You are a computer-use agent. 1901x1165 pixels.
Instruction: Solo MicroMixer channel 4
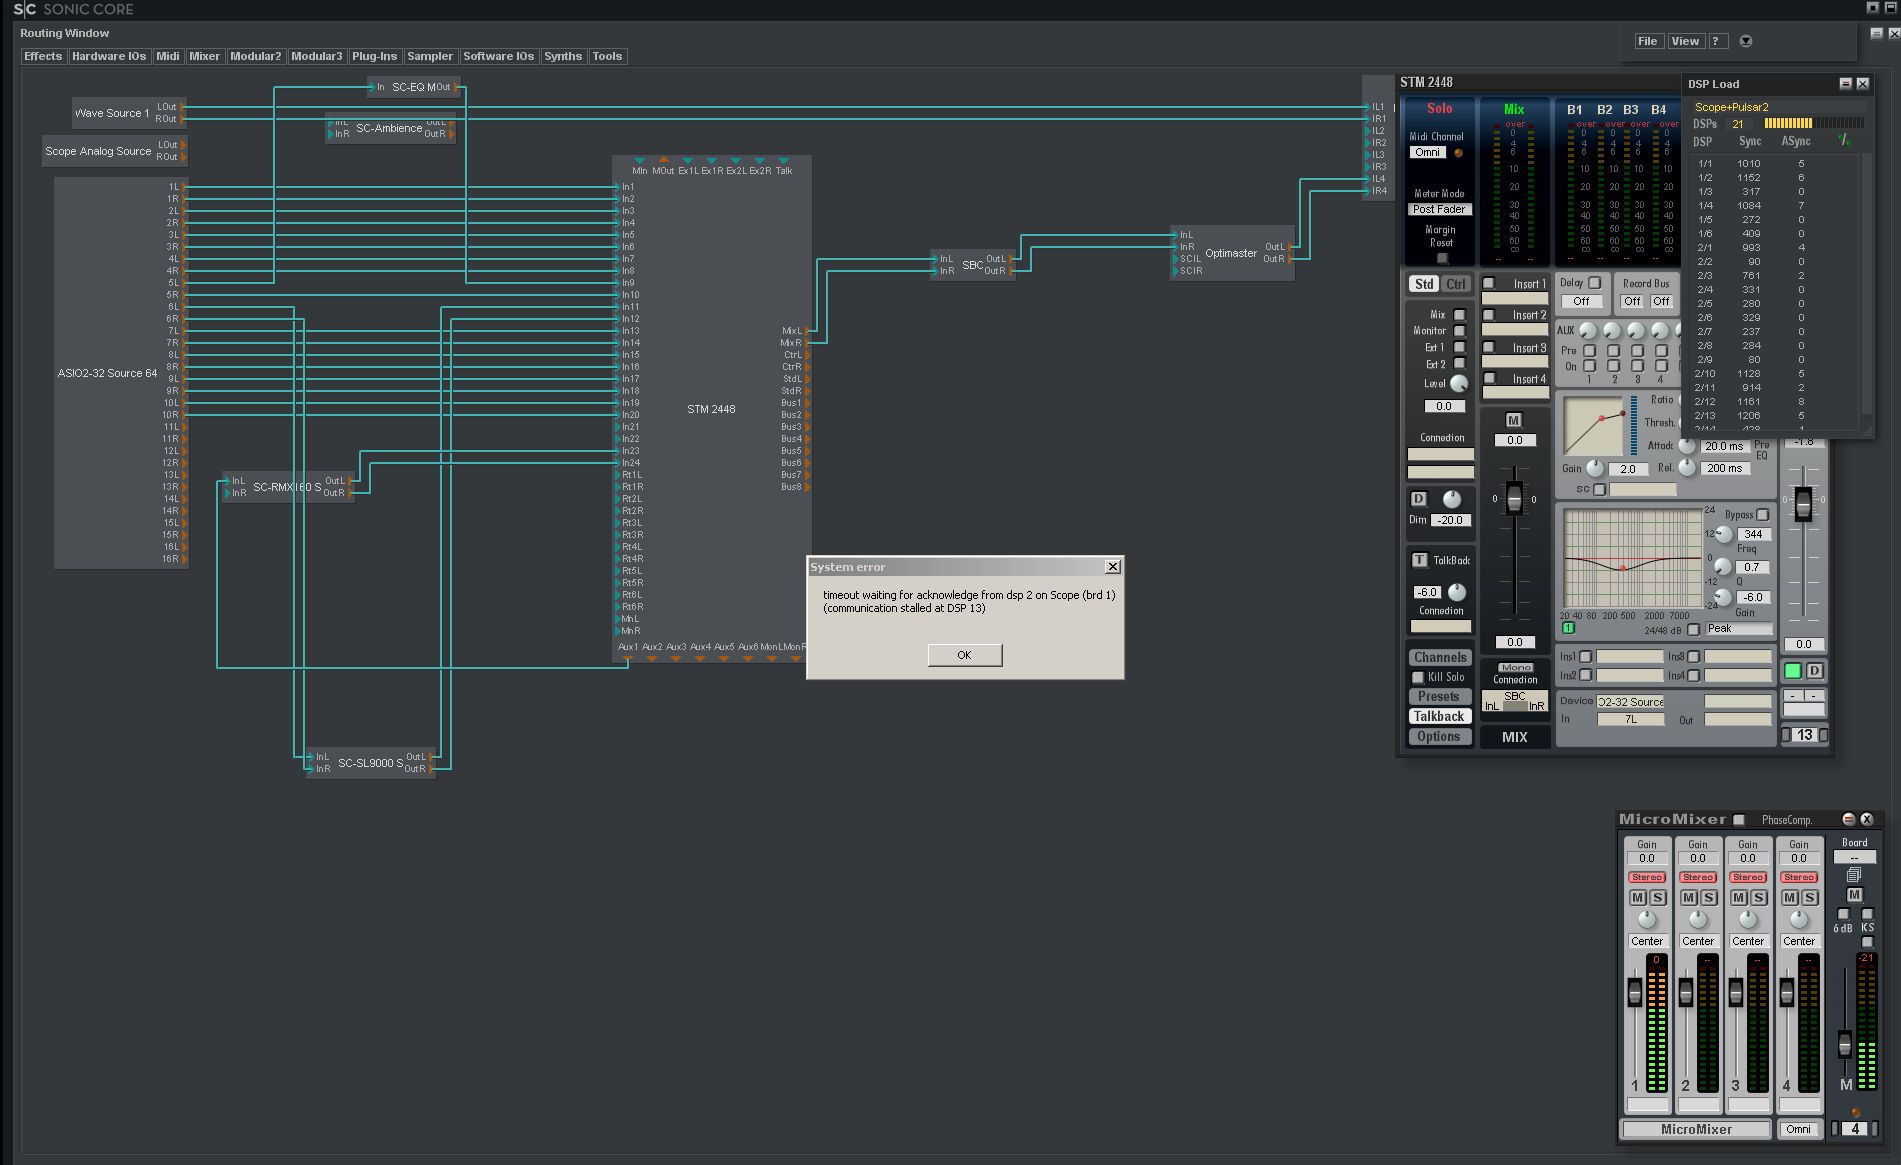1809,897
